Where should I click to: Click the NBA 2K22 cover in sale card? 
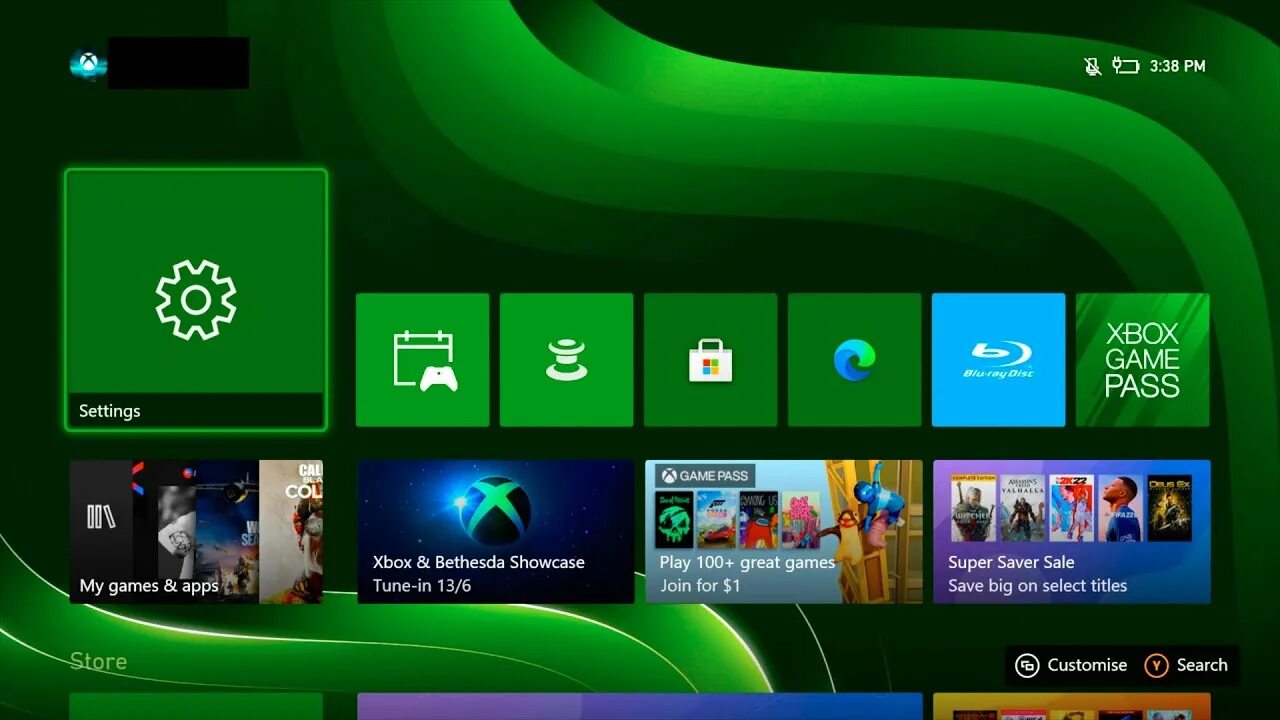(x=1071, y=509)
